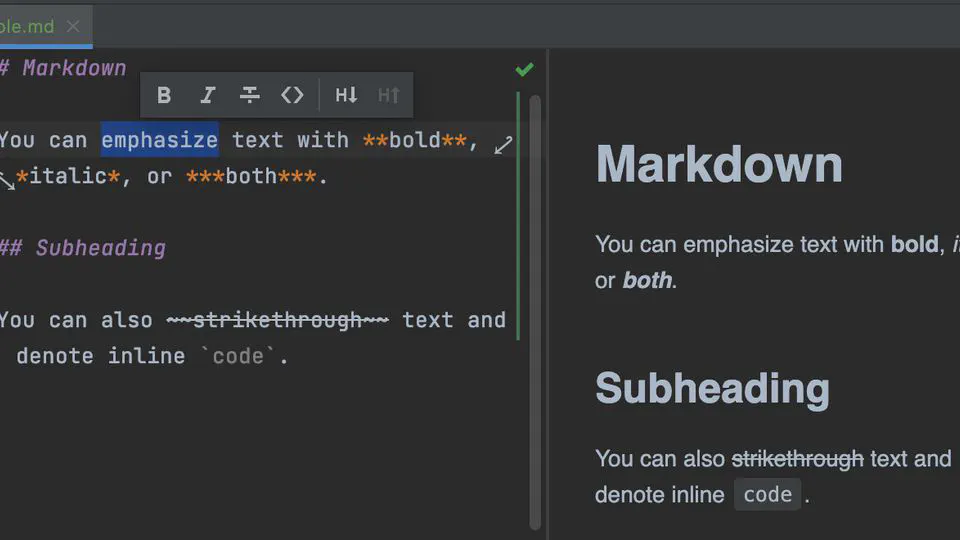Click the continuation wrap arrow before *italic*
This screenshot has height=540, width=960.
(x=7, y=181)
